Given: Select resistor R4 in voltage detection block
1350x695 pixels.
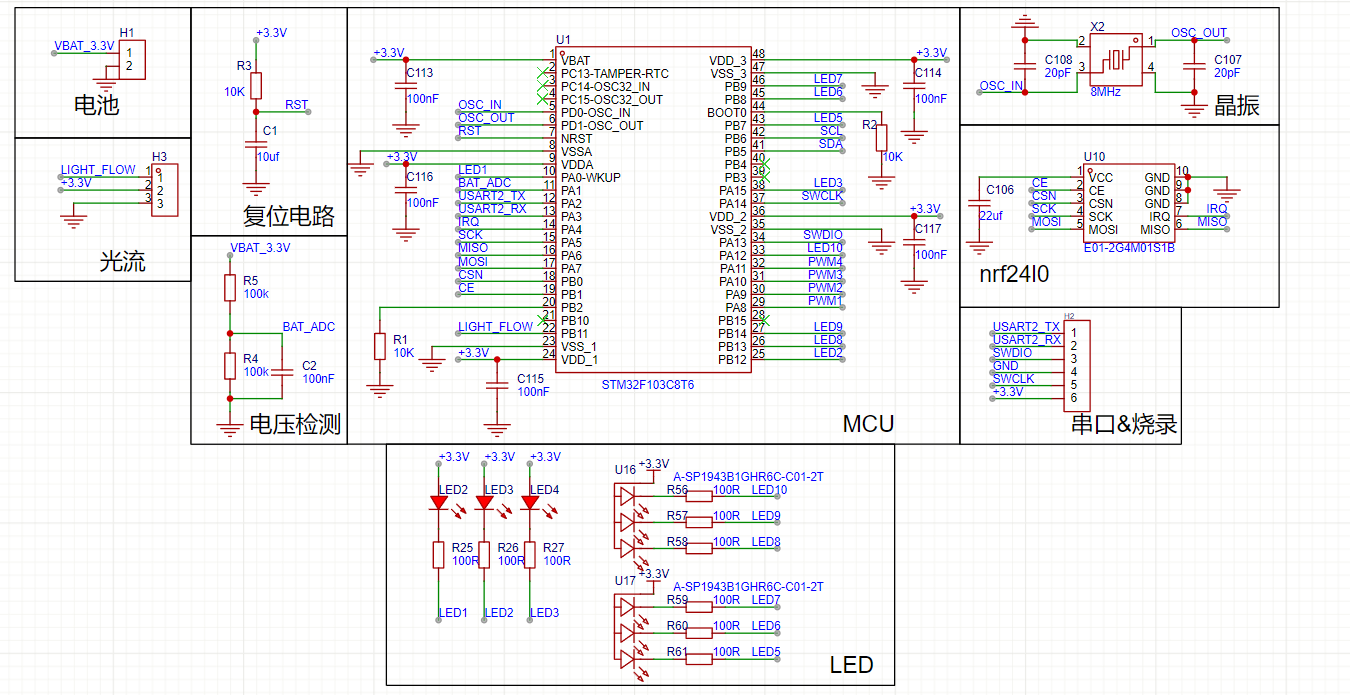Looking at the screenshot, I should (x=230, y=366).
